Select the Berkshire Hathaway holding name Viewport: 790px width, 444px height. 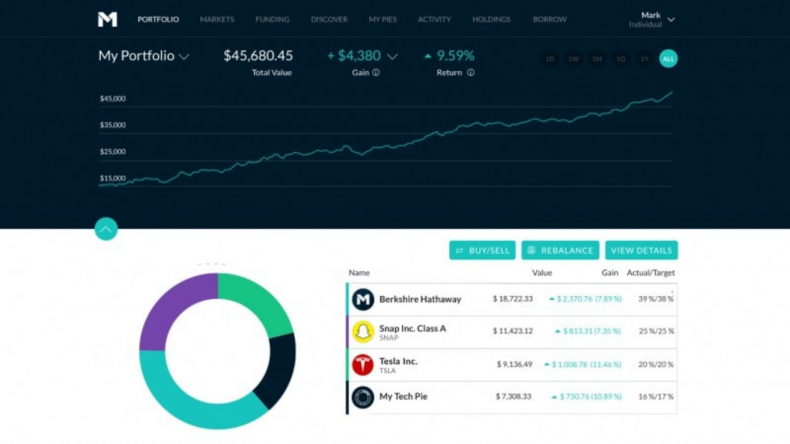pyautogui.click(x=420, y=299)
